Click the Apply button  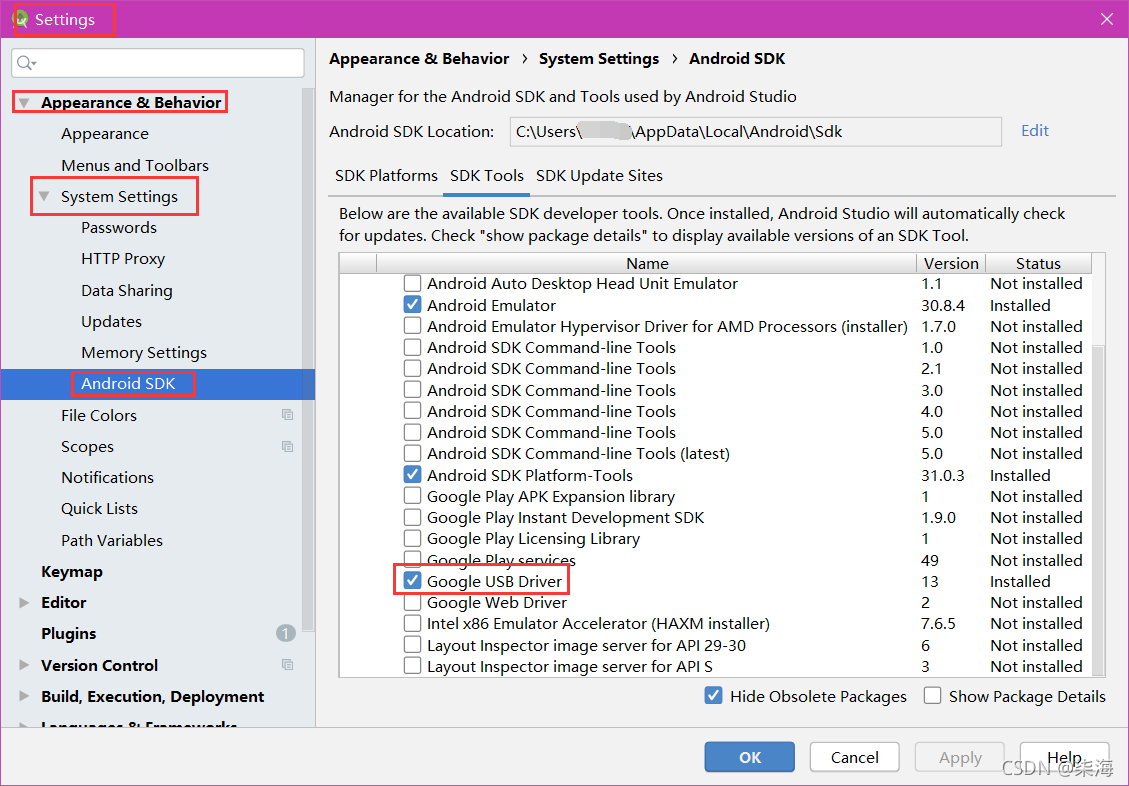pyautogui.click(x=960, y=757)
